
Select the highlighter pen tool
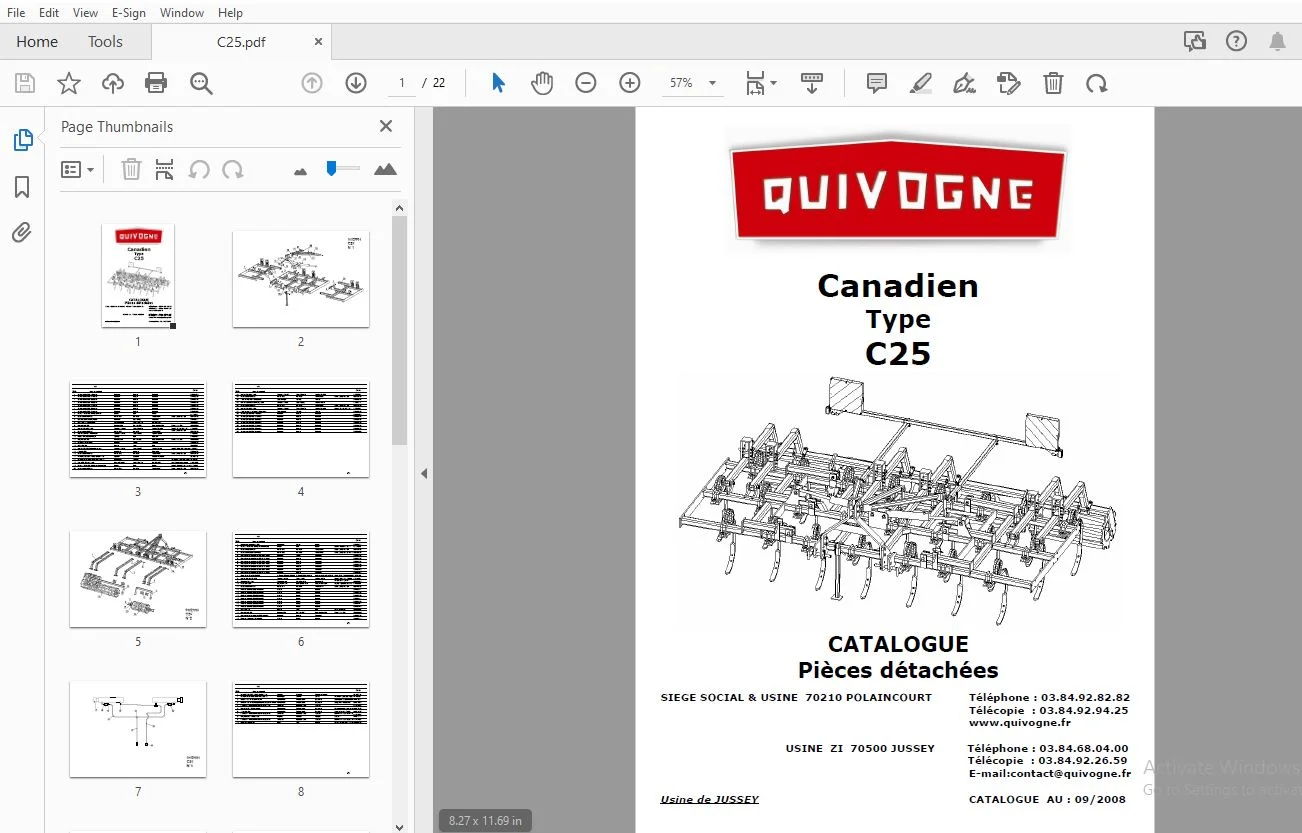click(921, 84)
